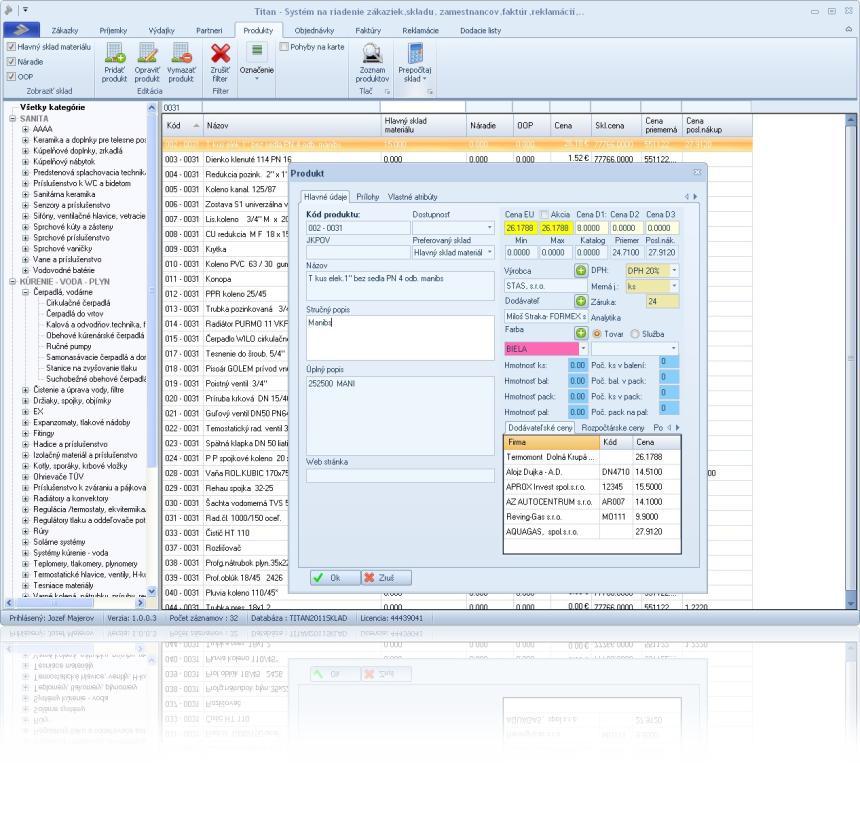Click the application logo button
The width and height of the screenshot is (860, 815).
[21, 30]
